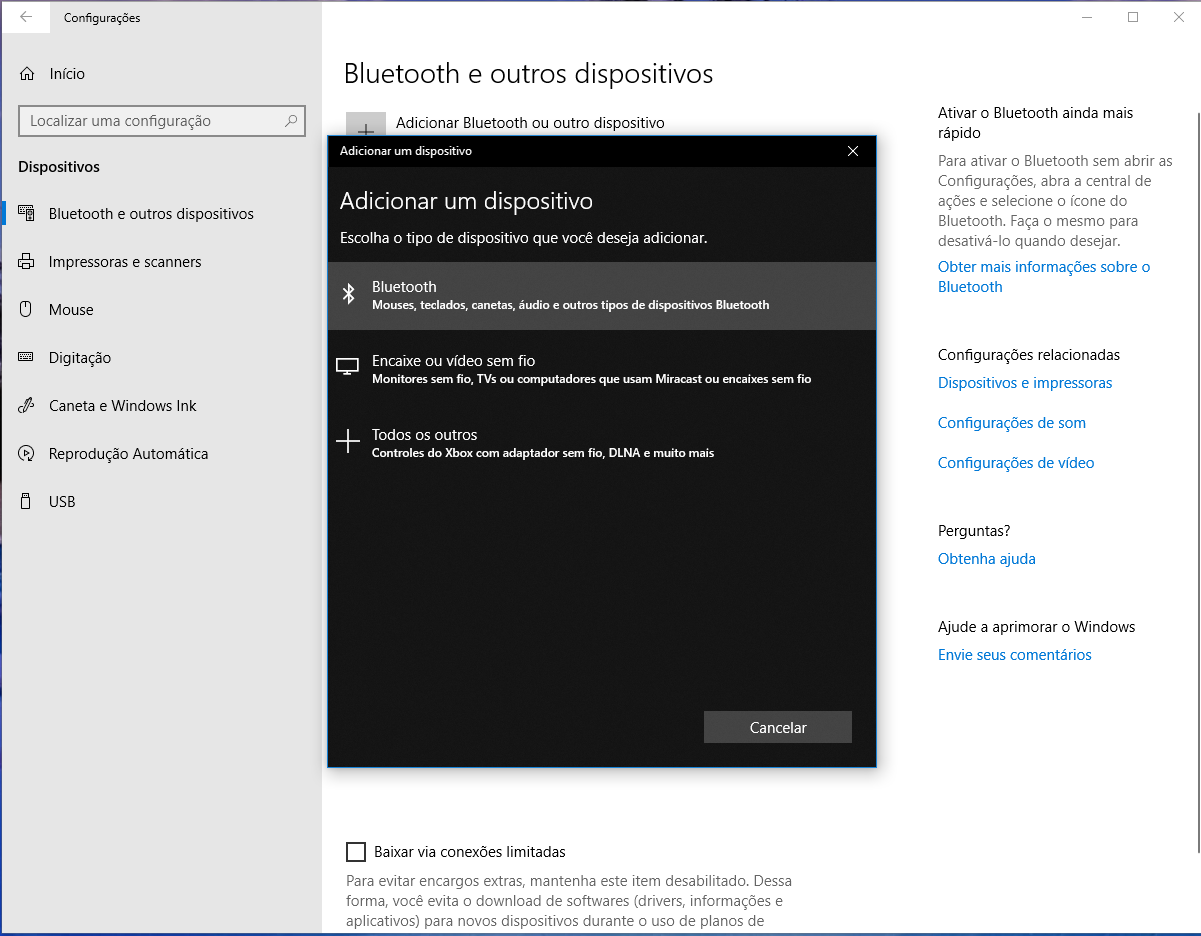This screenshot has height=936, width=1201.
Task: Select Bluetooth e outros dispositivos sidebar label
Action: click(x=151, y=214)
